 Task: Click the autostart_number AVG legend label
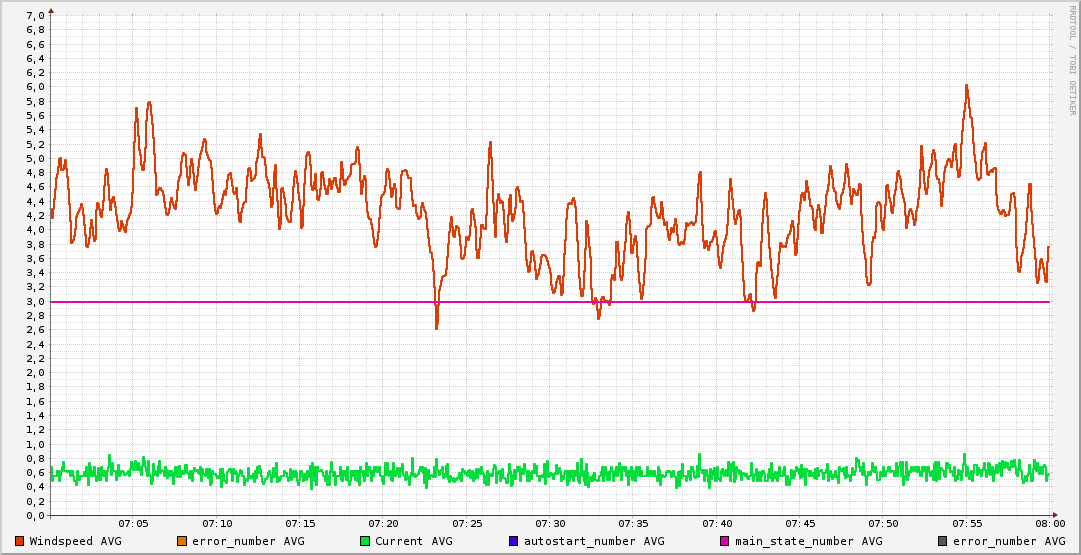[593, 541]
